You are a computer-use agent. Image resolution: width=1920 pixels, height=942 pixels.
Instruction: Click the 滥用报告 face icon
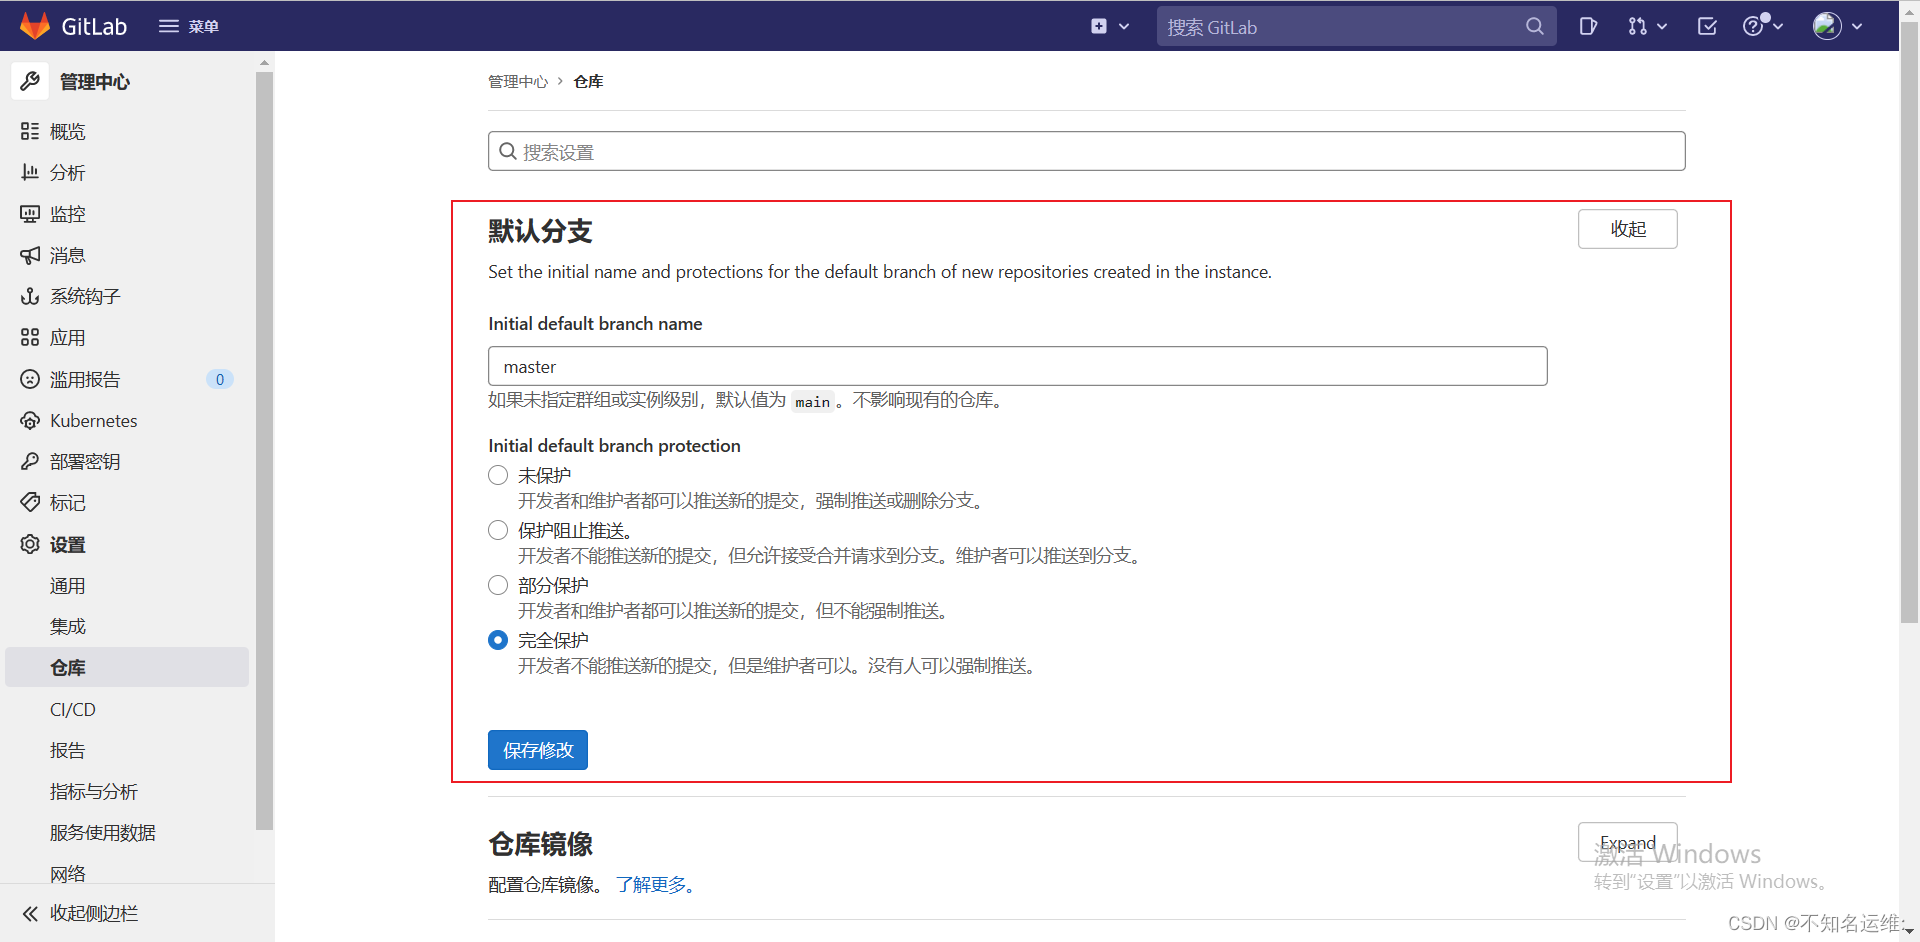[x=30, y=379]
